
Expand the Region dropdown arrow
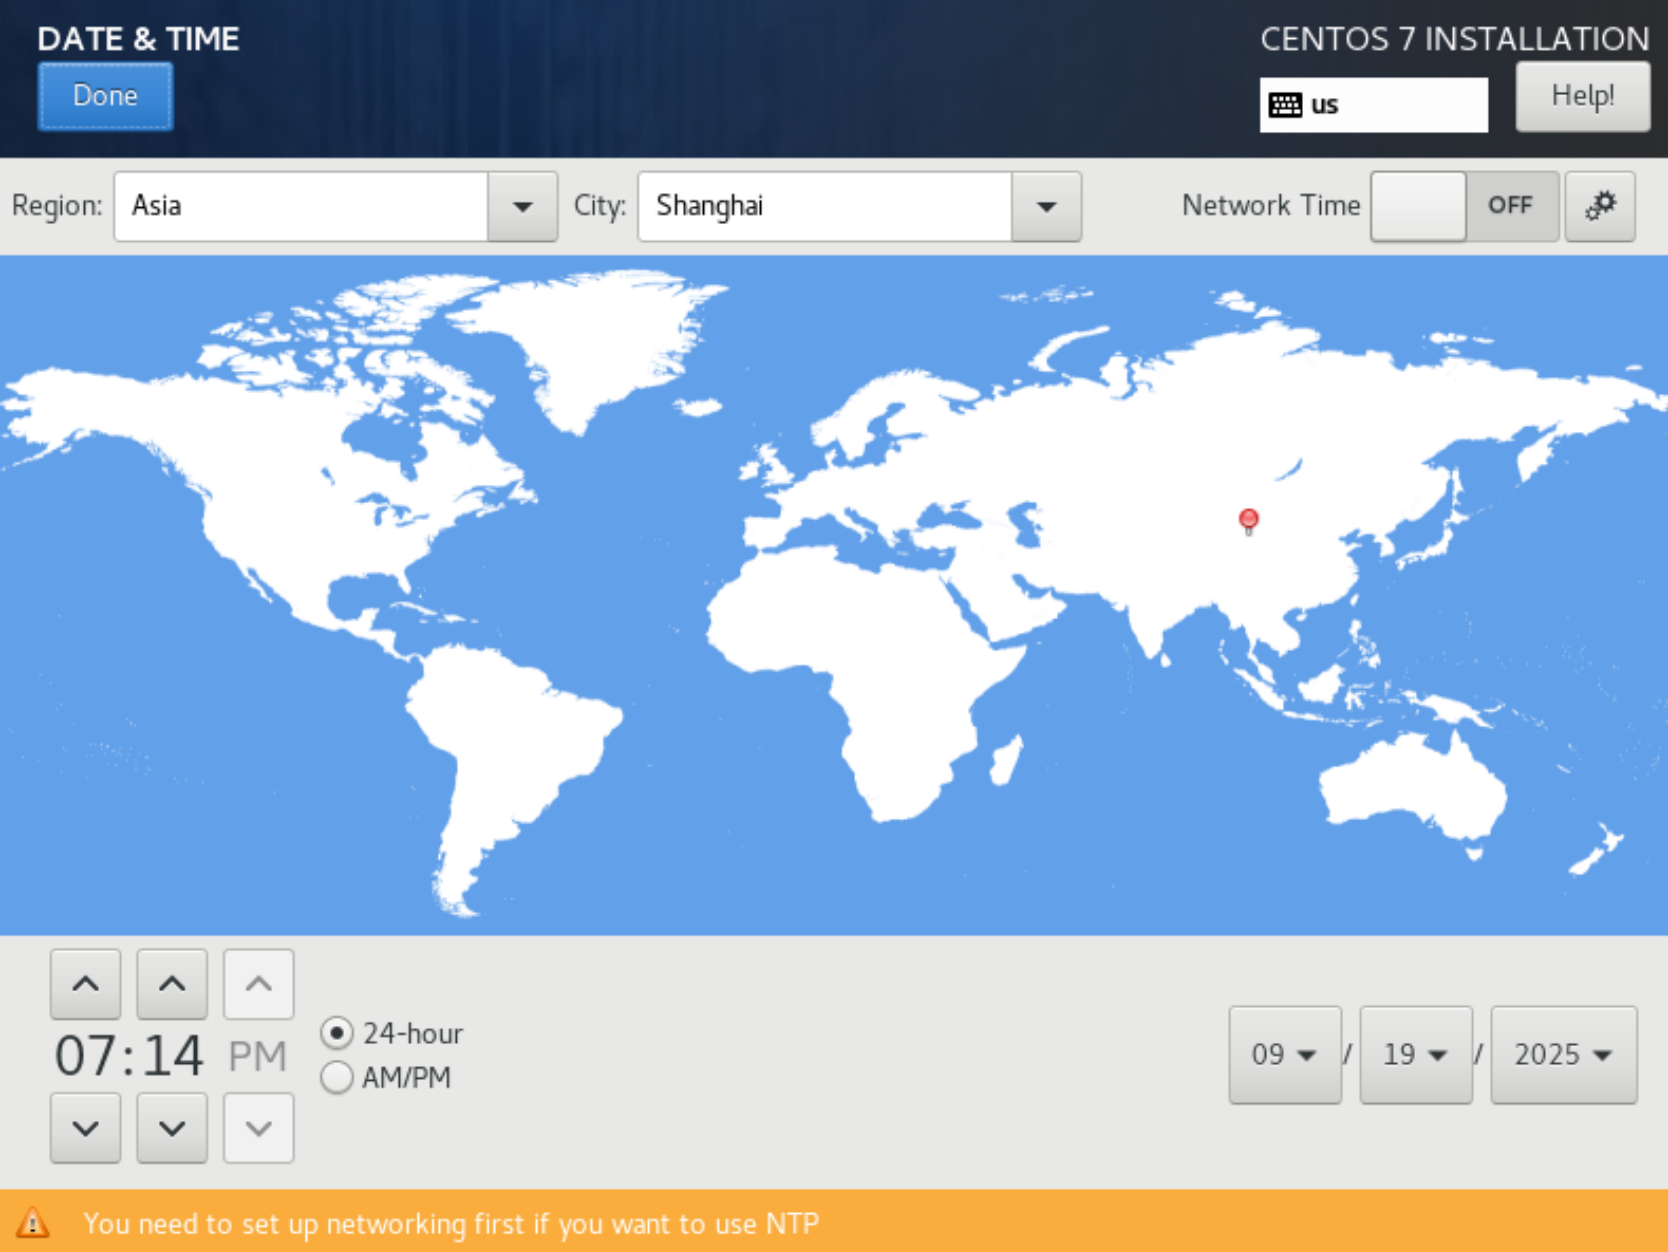pos(522,207)
